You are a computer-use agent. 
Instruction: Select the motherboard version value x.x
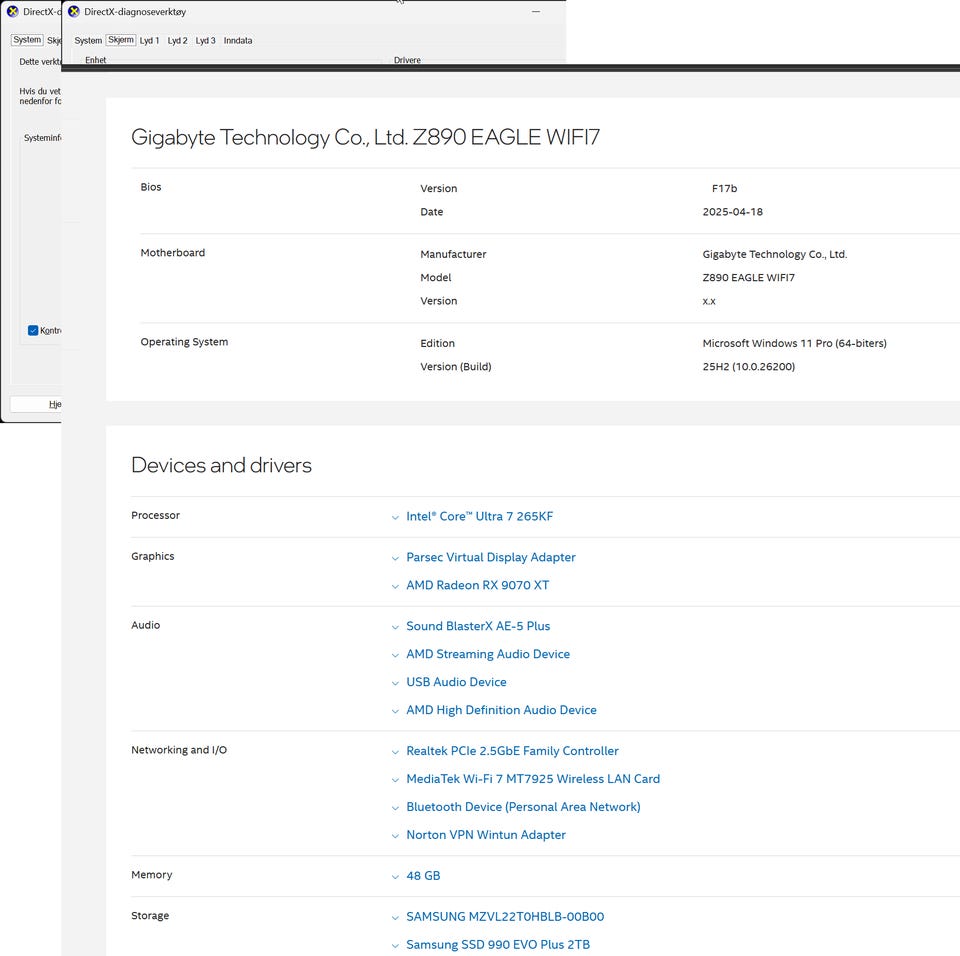click(x=709, y=301)
